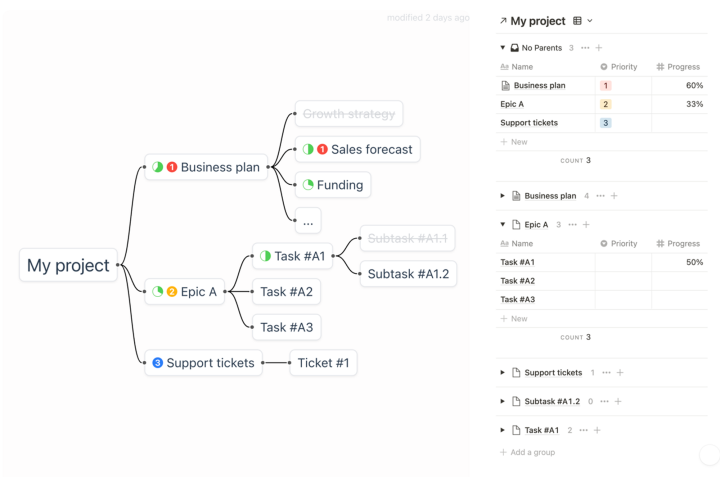Open the three-dot menu for No Parents group
The height and width of the screenshot is (477, 720).
coord(585,48)
